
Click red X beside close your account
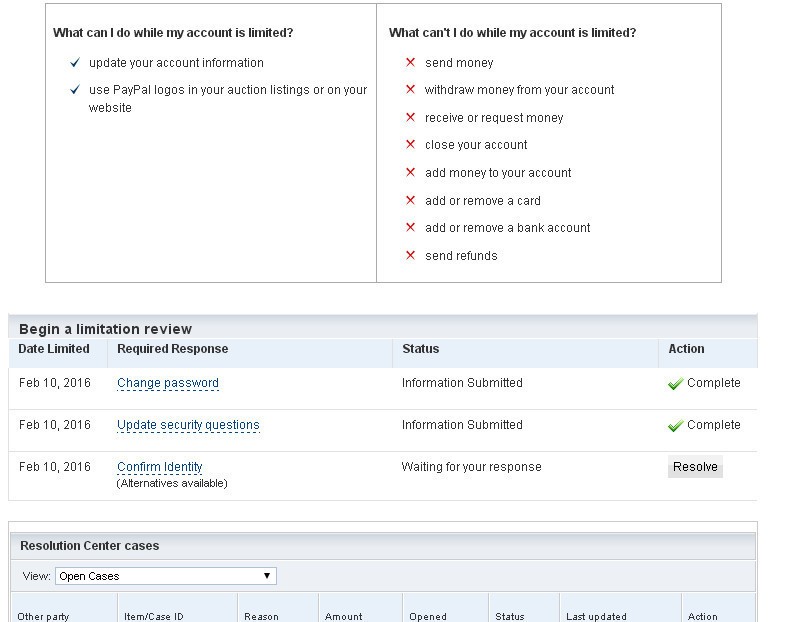[410, 145]
